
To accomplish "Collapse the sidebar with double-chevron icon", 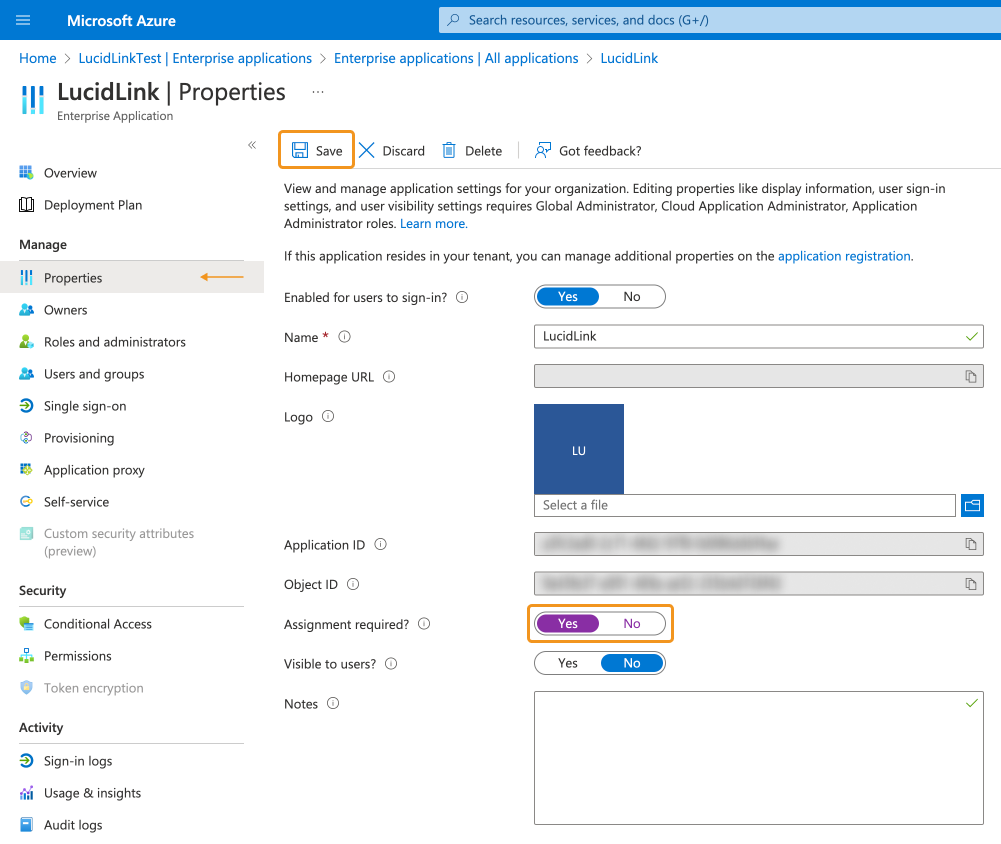I will pyautogui.click(x=252, y=145).
